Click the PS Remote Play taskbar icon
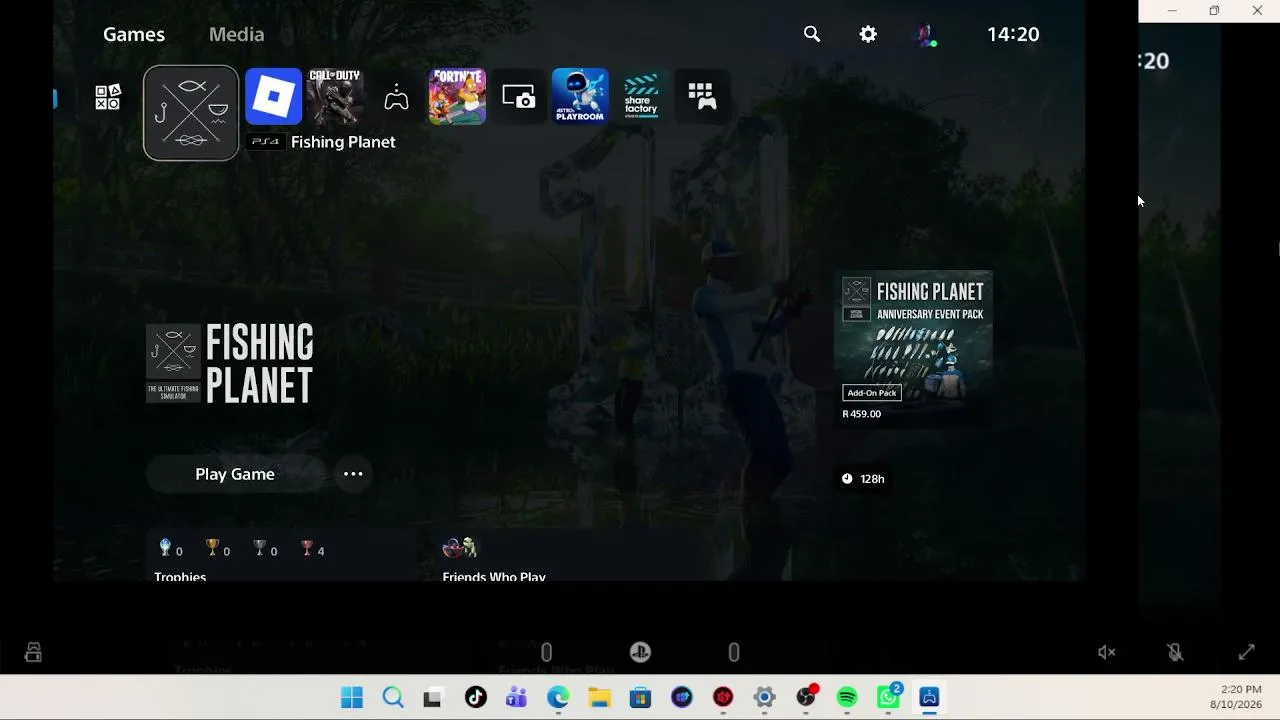 click(x=929, y=697)
